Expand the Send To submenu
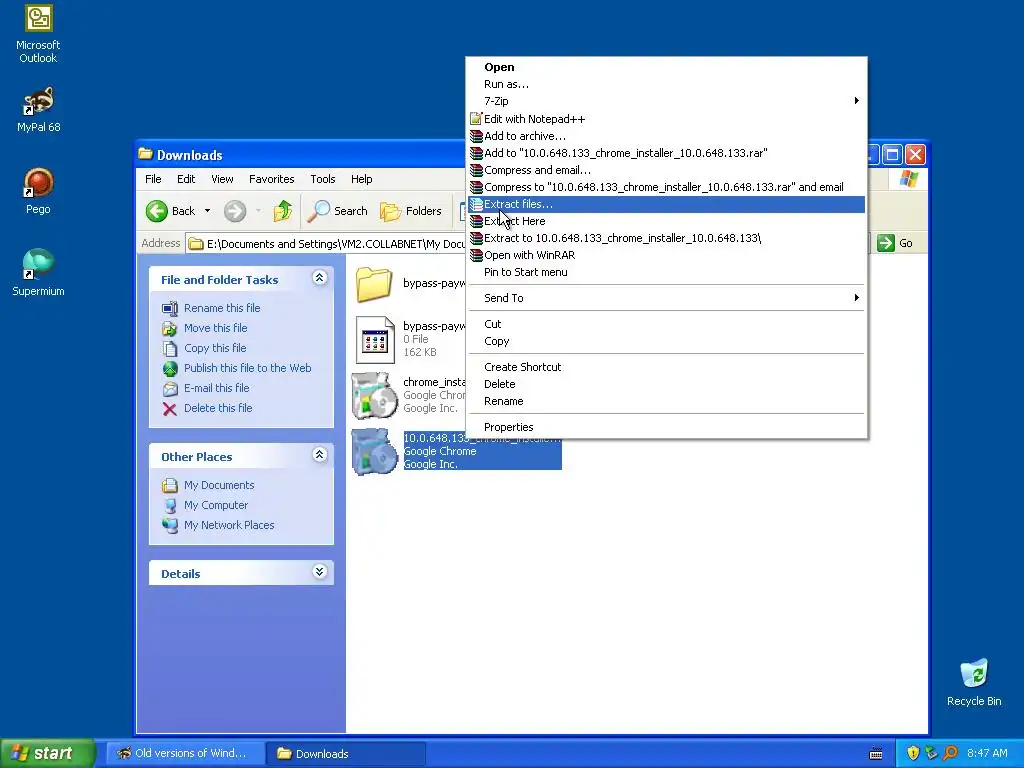The image size is (1024, 768). [x=667, y=298]
